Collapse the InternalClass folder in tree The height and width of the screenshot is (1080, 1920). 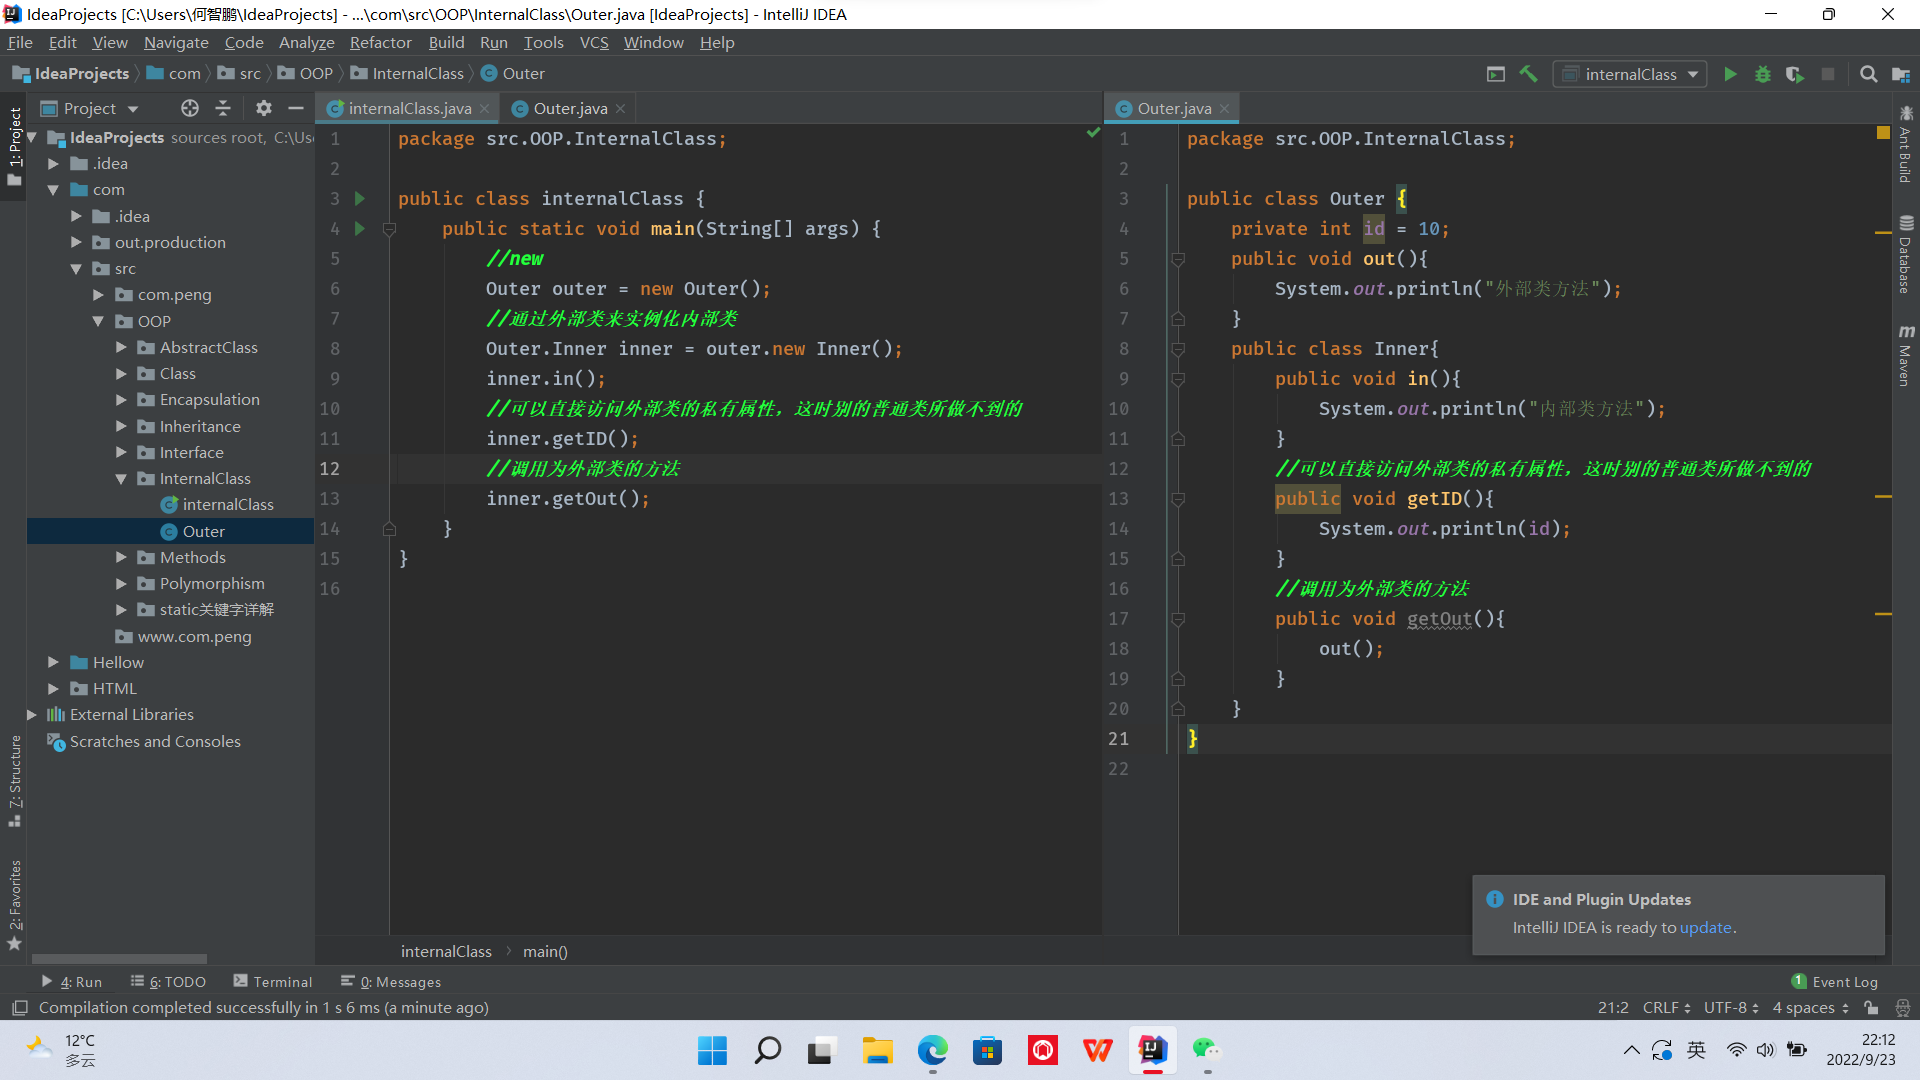121,479
